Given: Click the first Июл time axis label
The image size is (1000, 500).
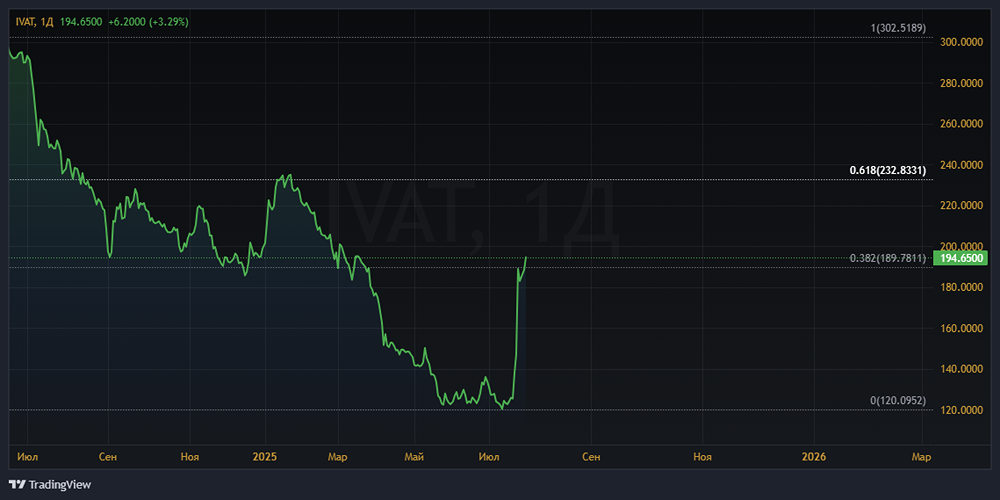Looking at the screenshot, I should [x=27, y=457].
